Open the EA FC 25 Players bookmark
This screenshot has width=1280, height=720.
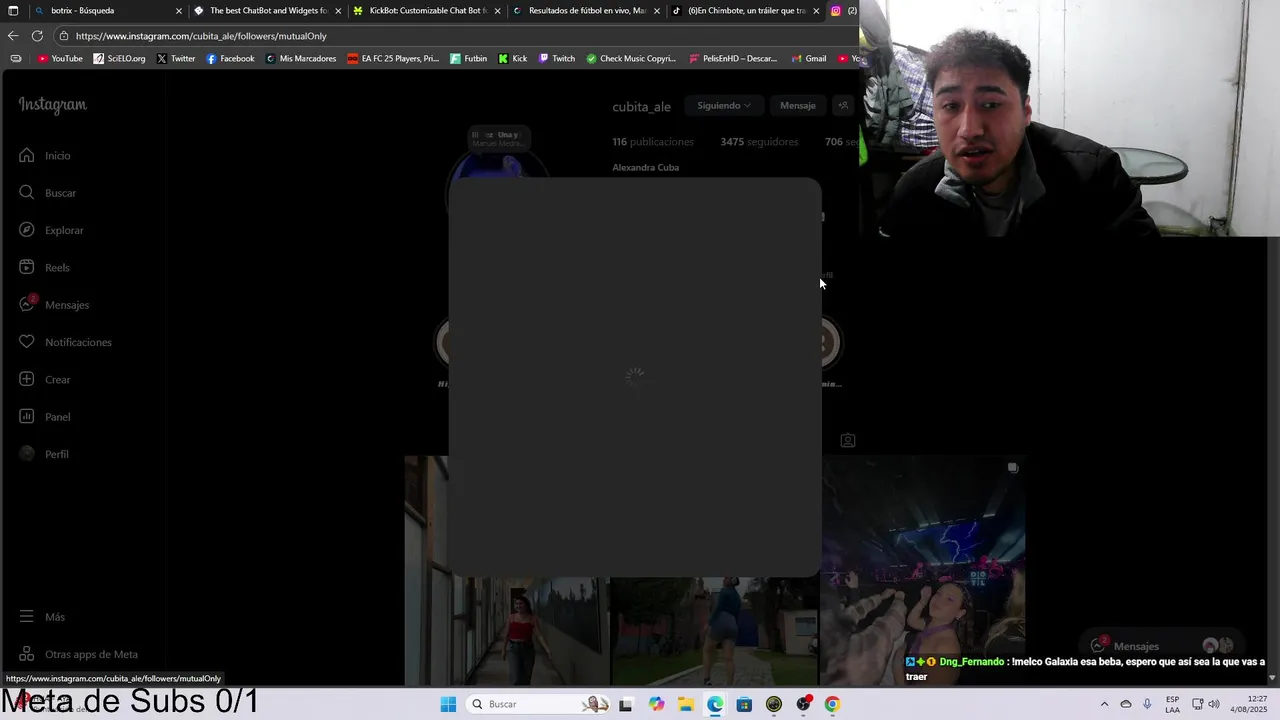tap(393, 59)
